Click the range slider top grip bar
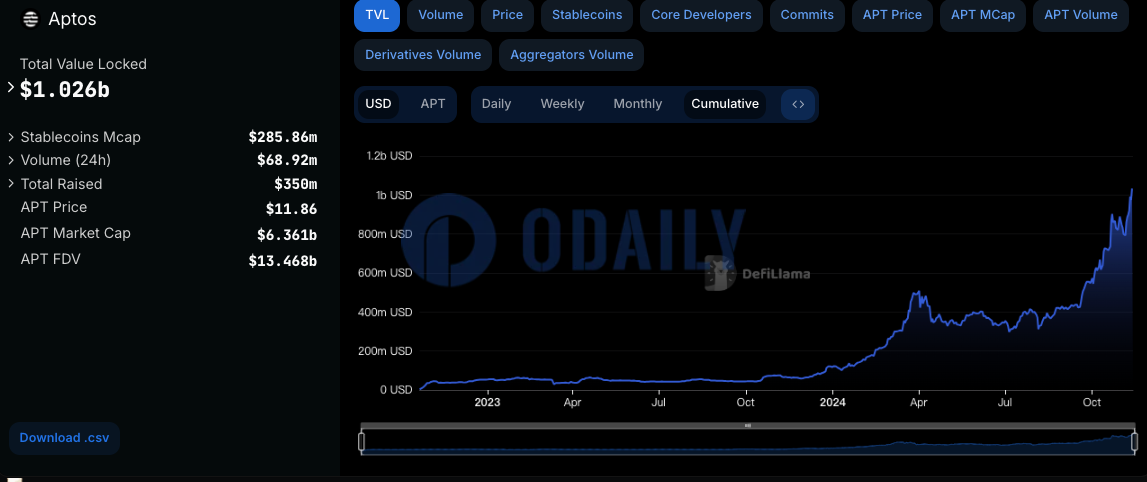 point(748,425)
